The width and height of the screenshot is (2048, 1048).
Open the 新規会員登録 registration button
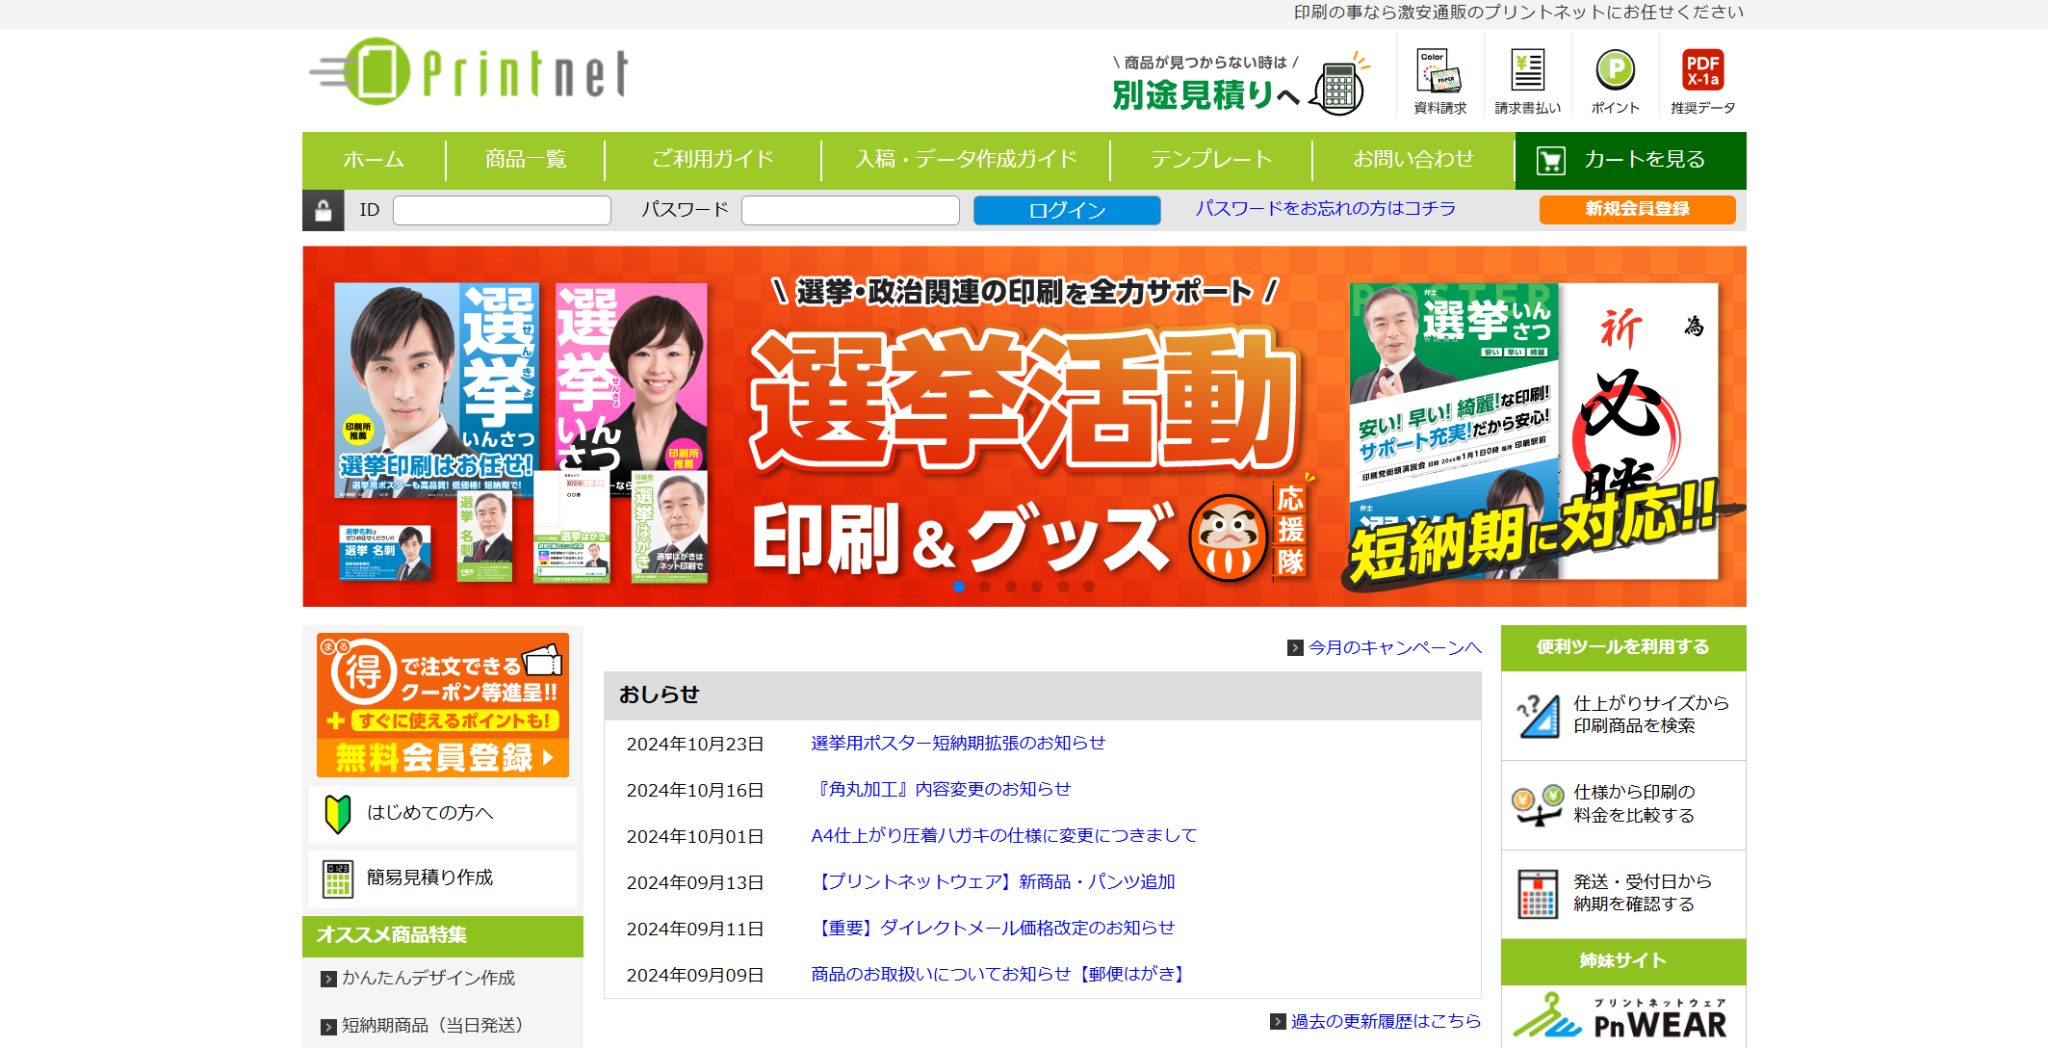[1637, 210]
